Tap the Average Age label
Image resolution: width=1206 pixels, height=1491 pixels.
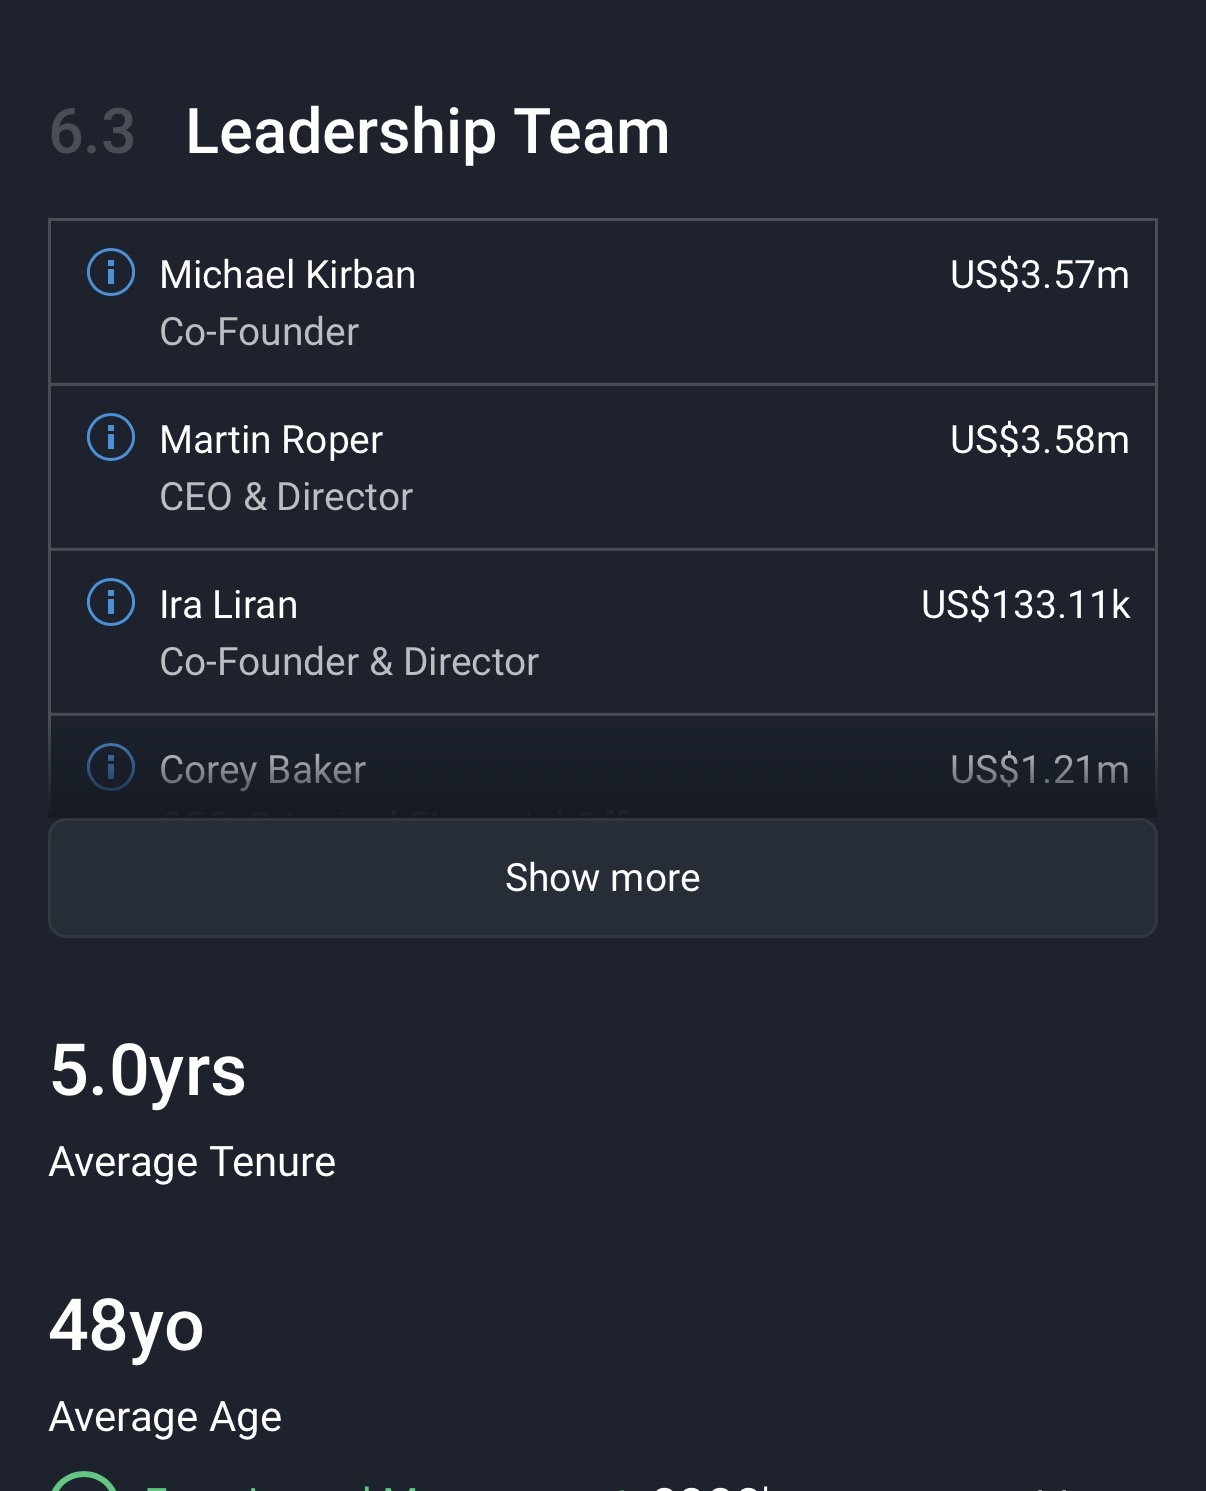(x=165, y=1417)
